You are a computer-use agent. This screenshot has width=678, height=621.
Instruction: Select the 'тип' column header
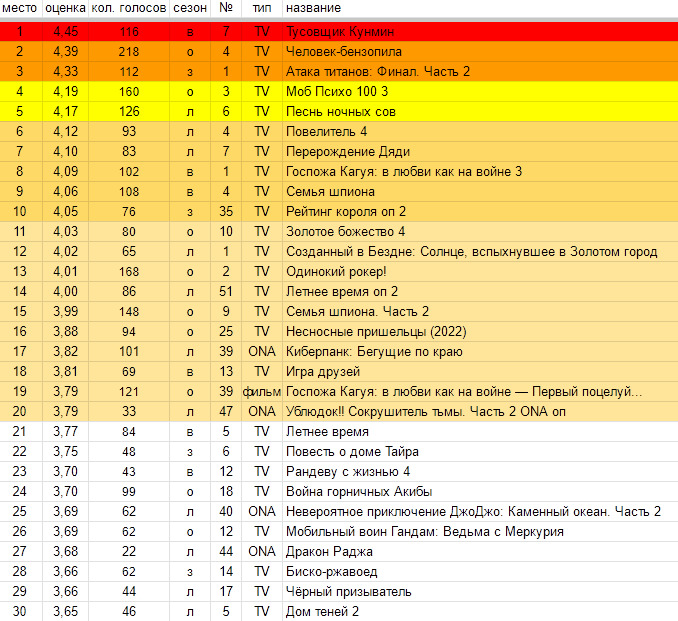click(262, 8)
